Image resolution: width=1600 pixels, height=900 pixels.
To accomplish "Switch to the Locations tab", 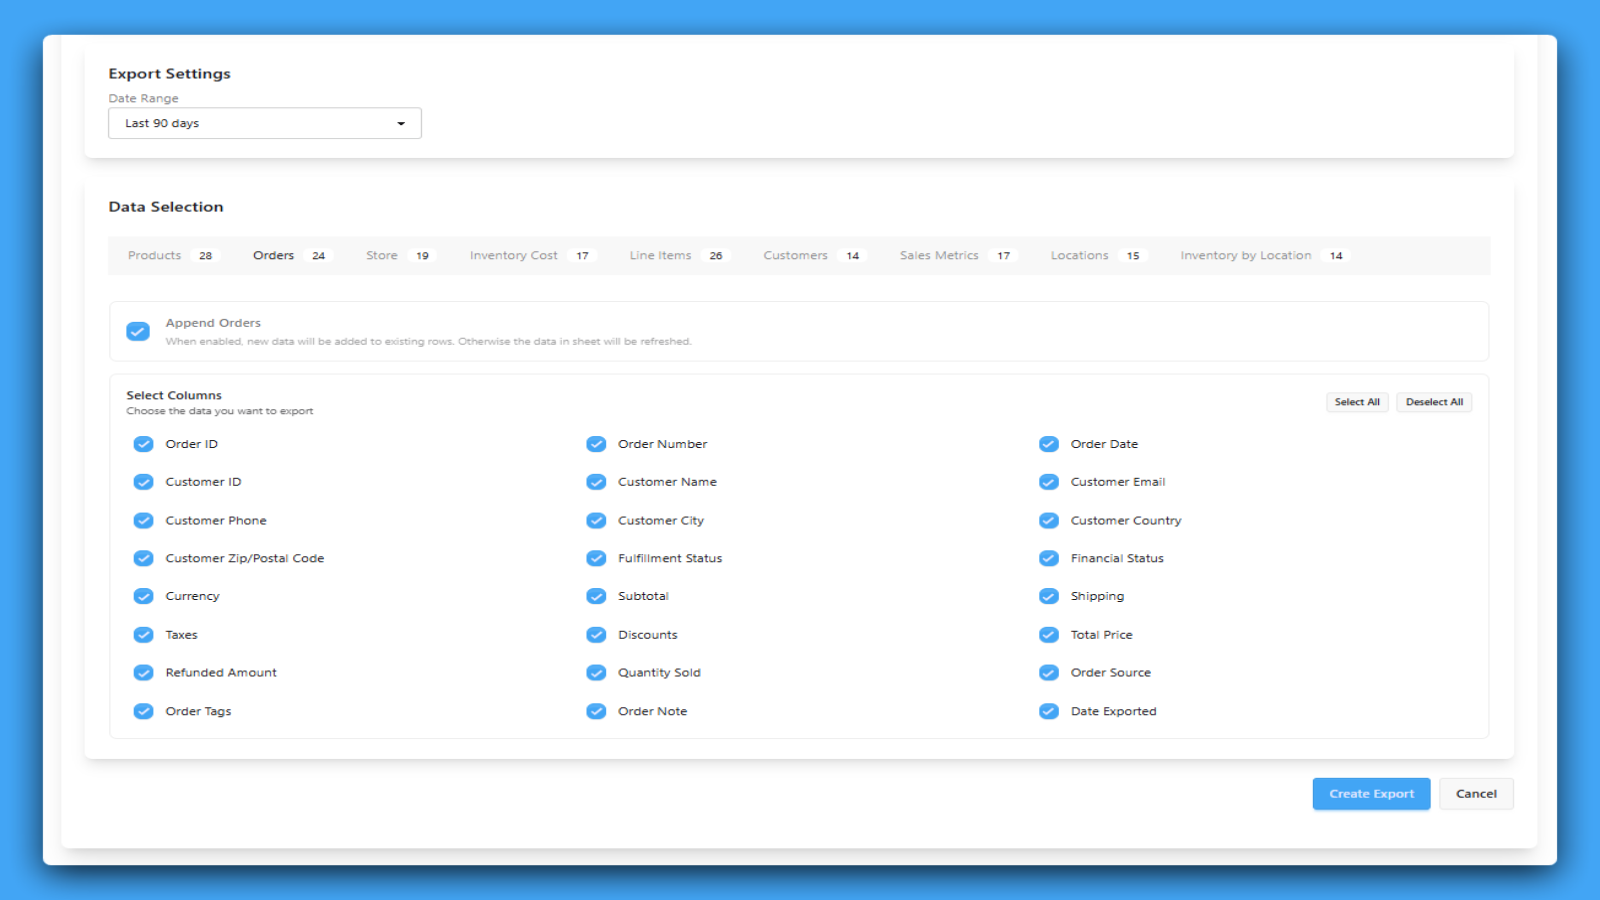I will pos(1078,255).
